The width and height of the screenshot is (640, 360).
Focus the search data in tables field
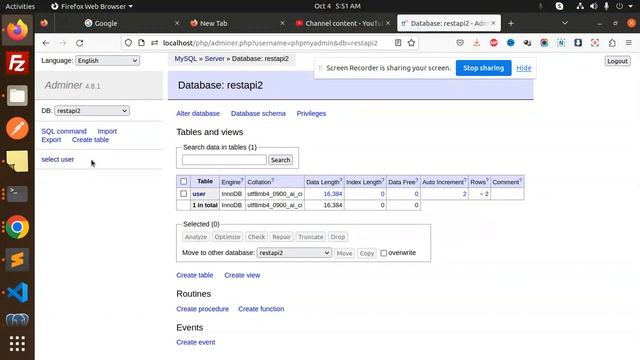pos(224,160)
